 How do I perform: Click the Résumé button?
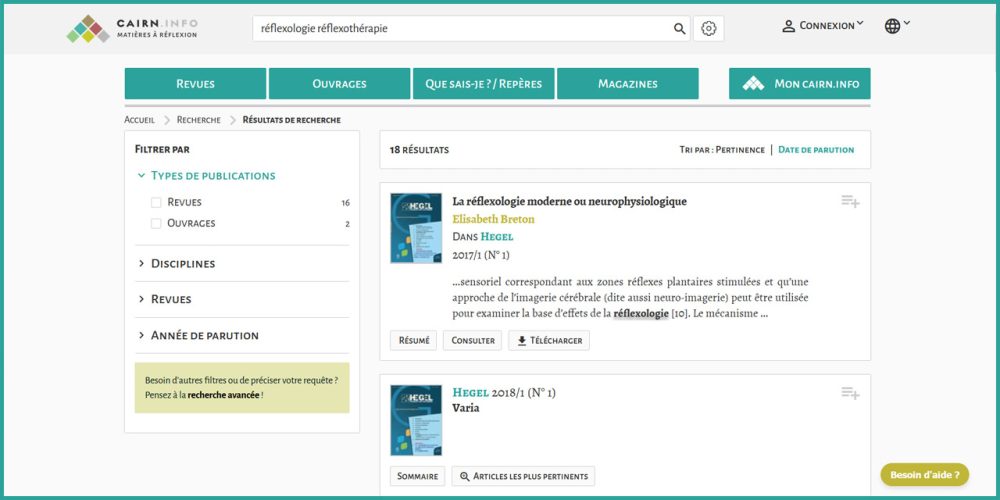(x=413, y=341)
